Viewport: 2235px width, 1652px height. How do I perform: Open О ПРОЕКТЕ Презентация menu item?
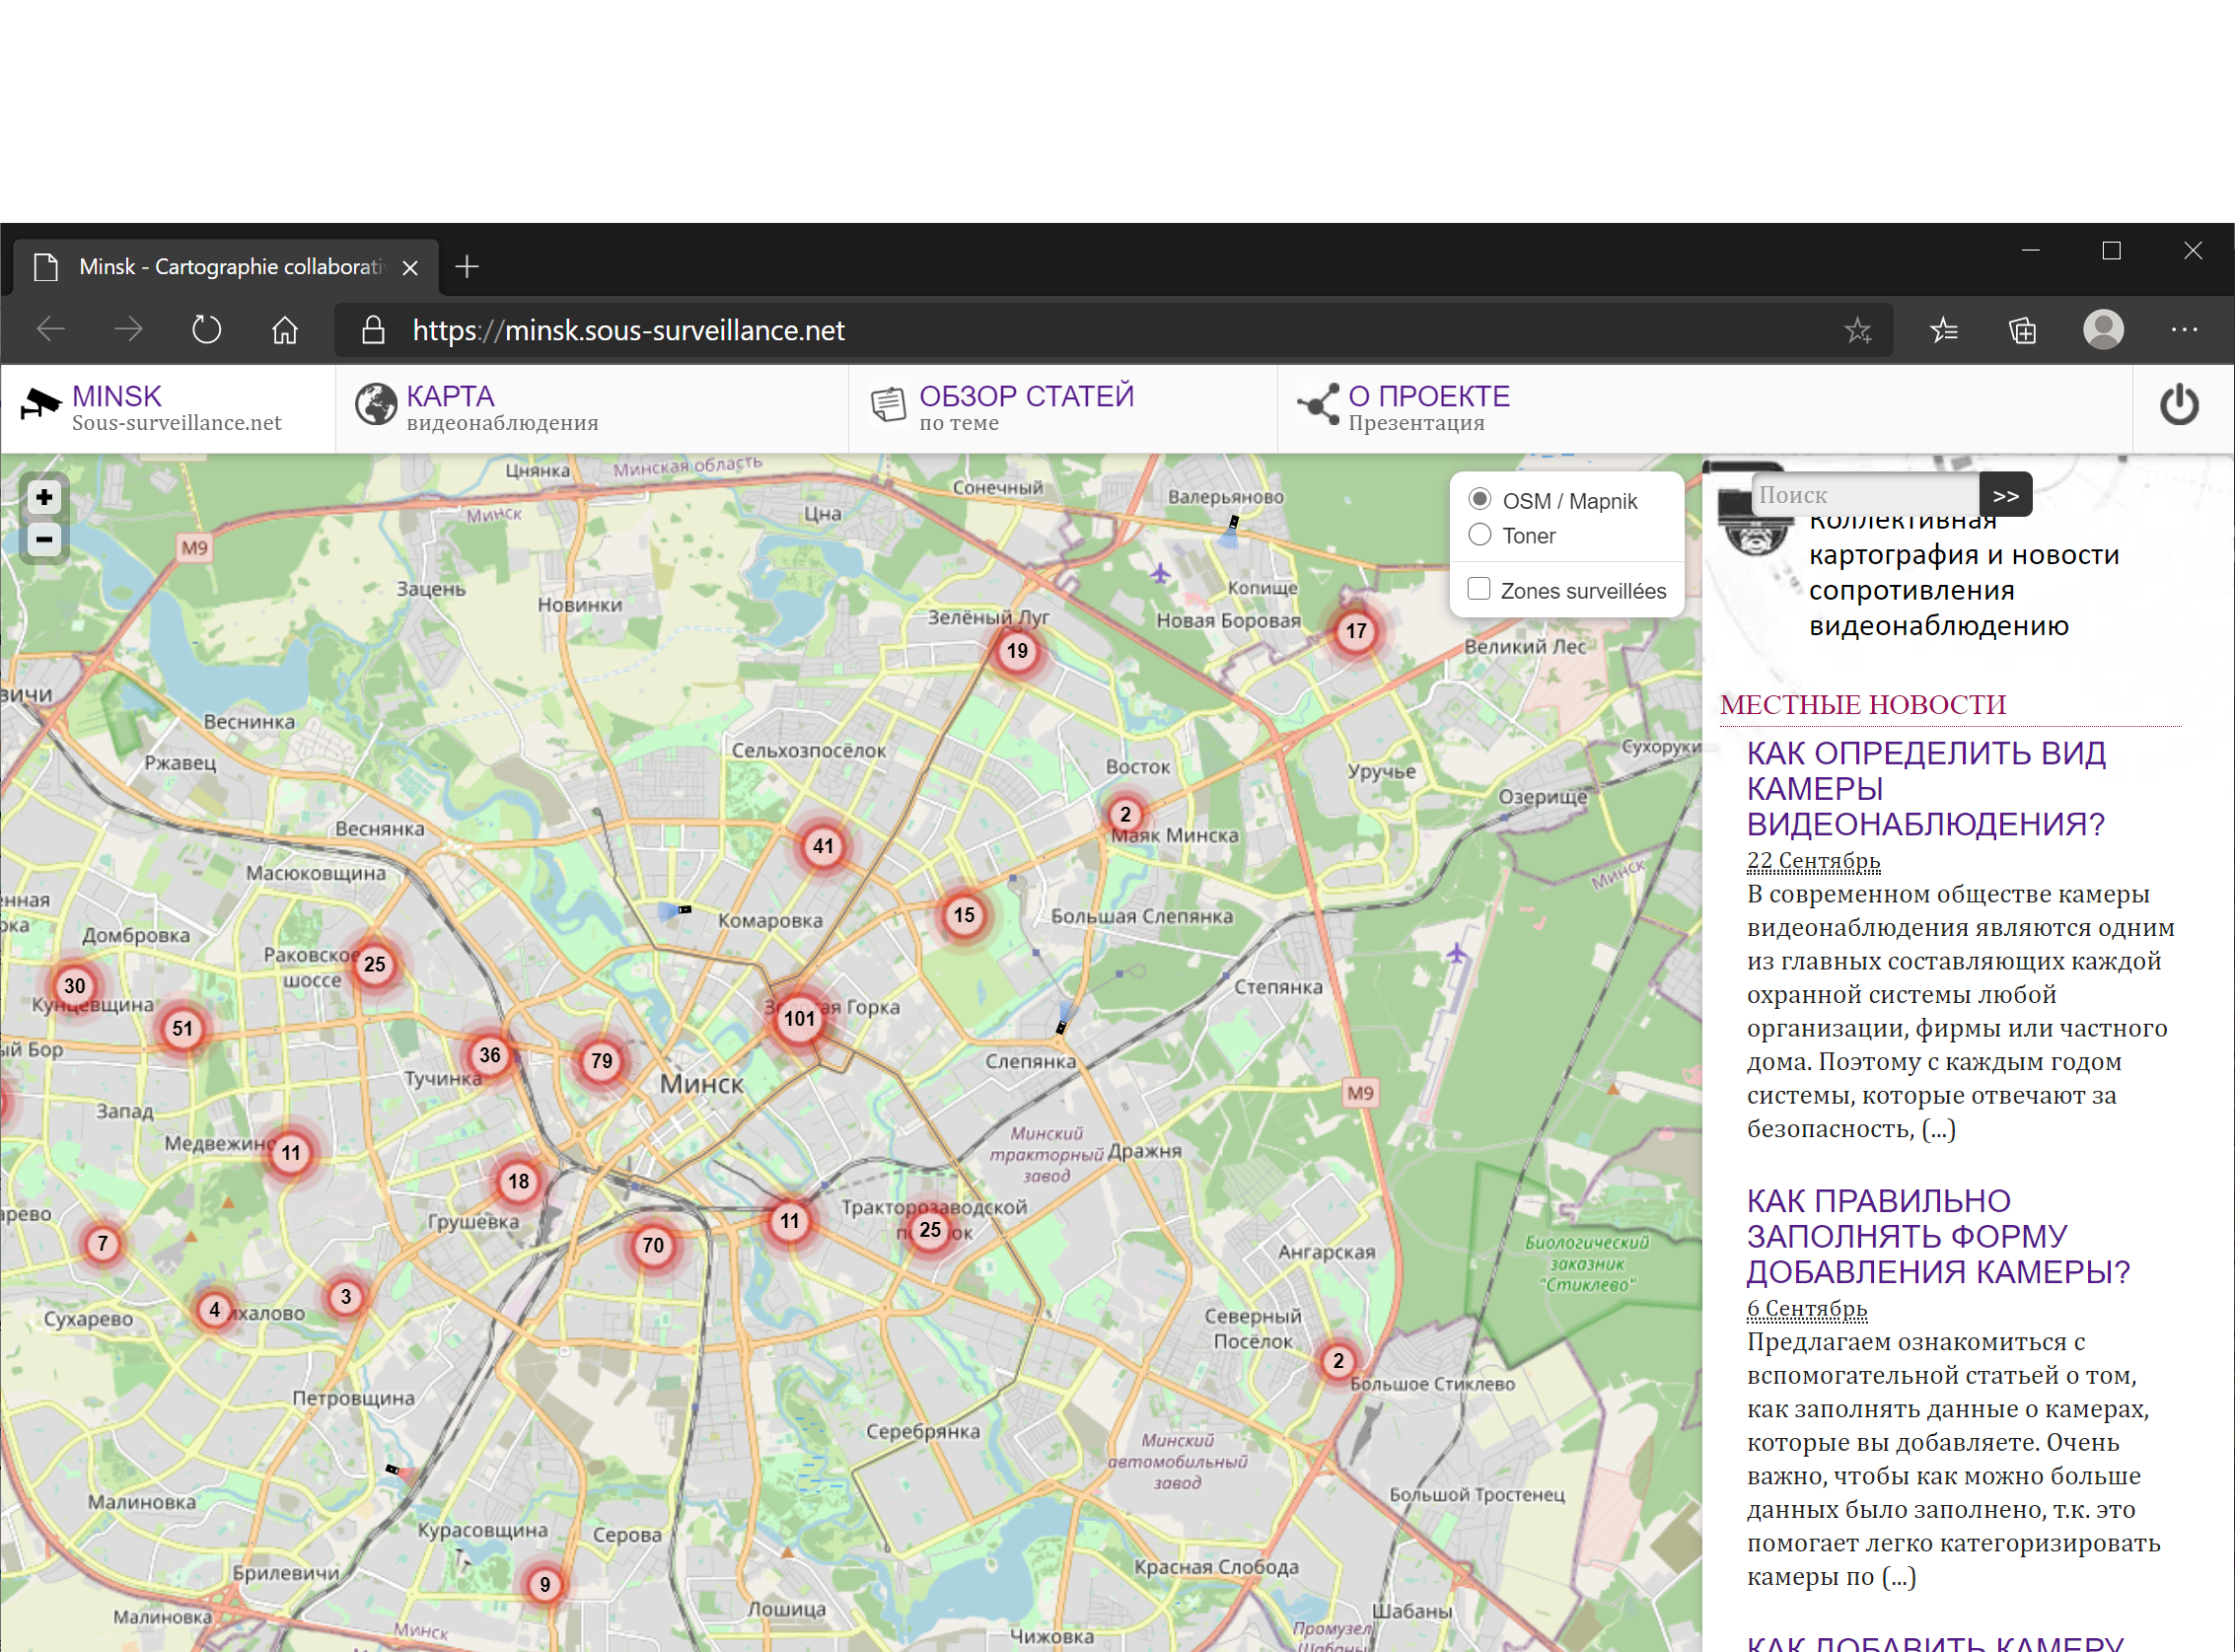pos(1704,408)
